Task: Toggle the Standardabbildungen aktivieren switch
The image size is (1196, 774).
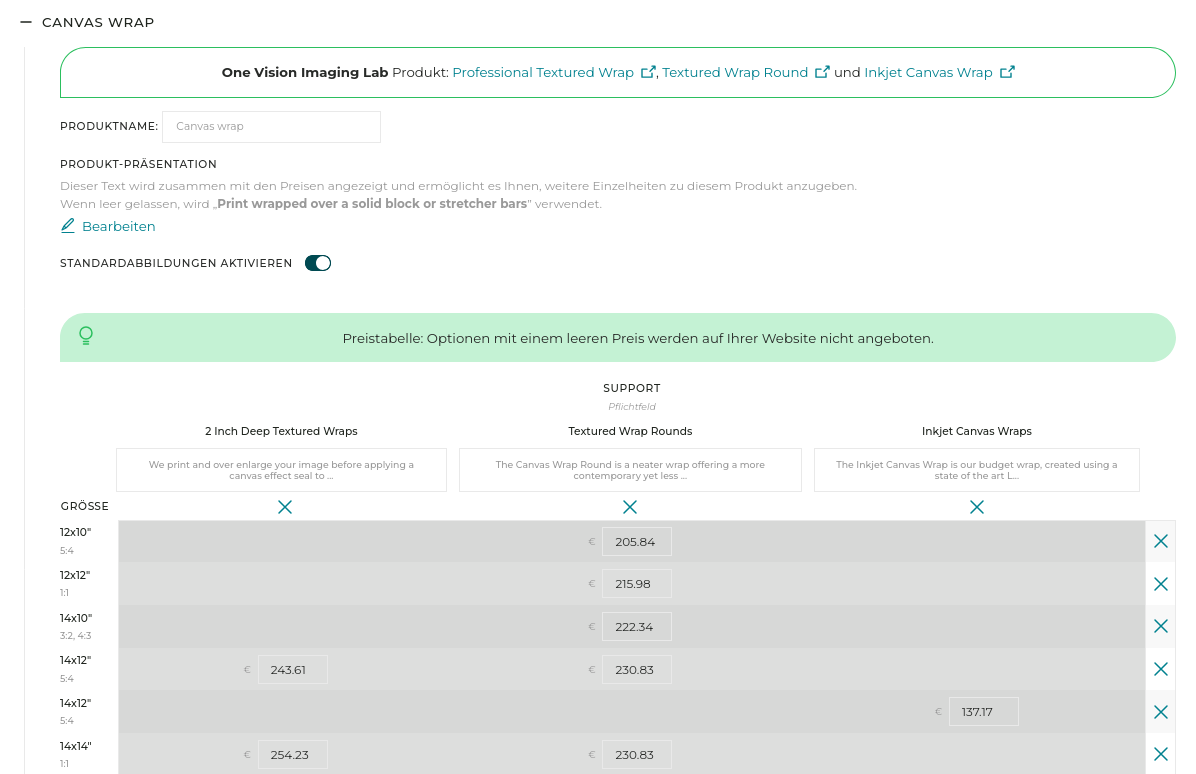Action: [x=318, y=263]
